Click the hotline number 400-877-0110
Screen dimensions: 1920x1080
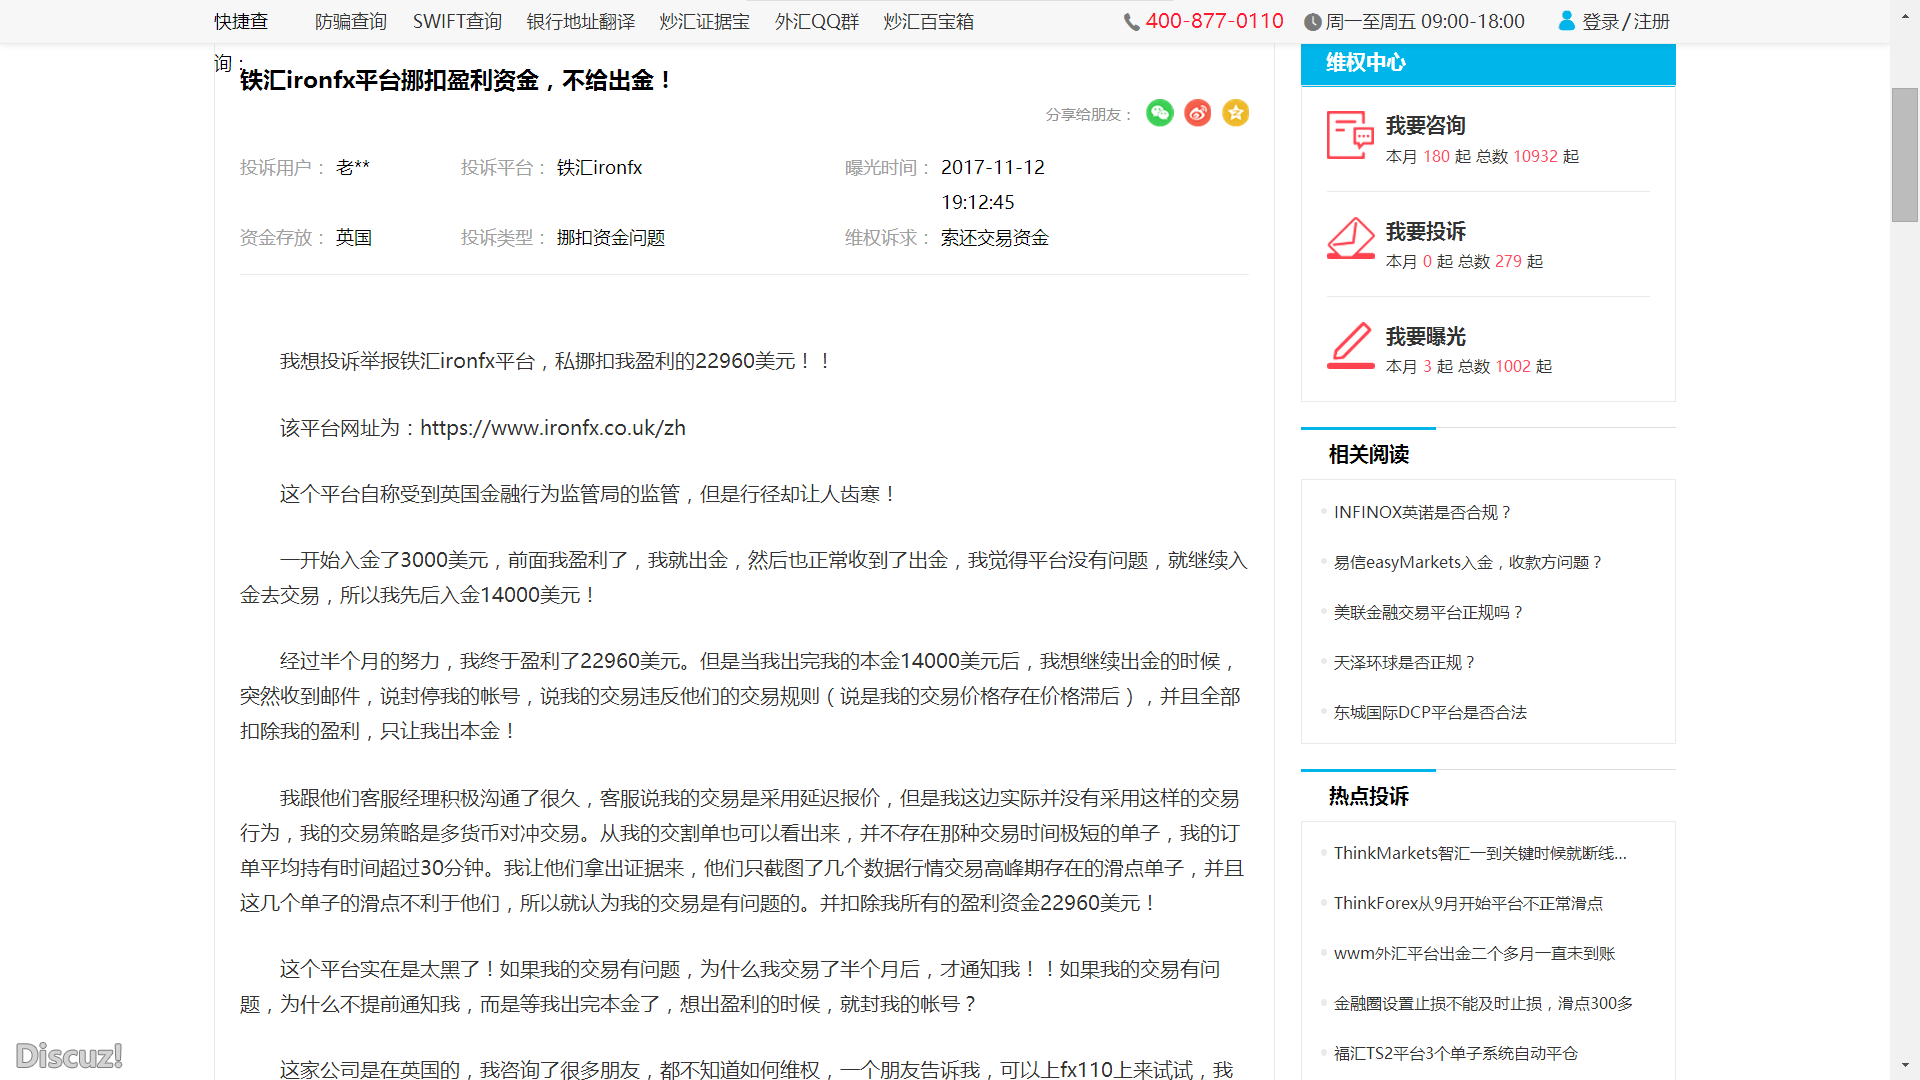pyautogui.click(x=1214, y=21)
